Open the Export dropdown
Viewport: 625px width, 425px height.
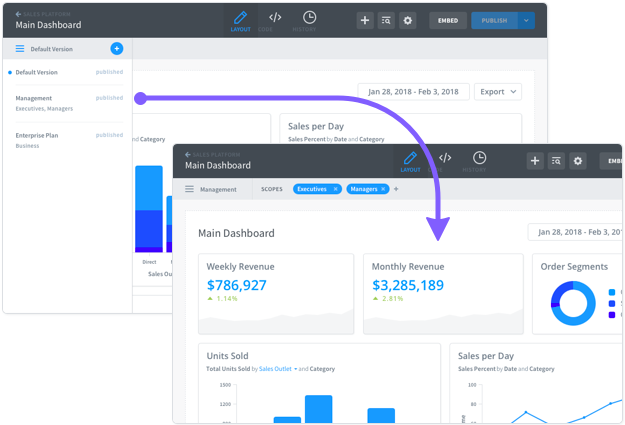498,92
